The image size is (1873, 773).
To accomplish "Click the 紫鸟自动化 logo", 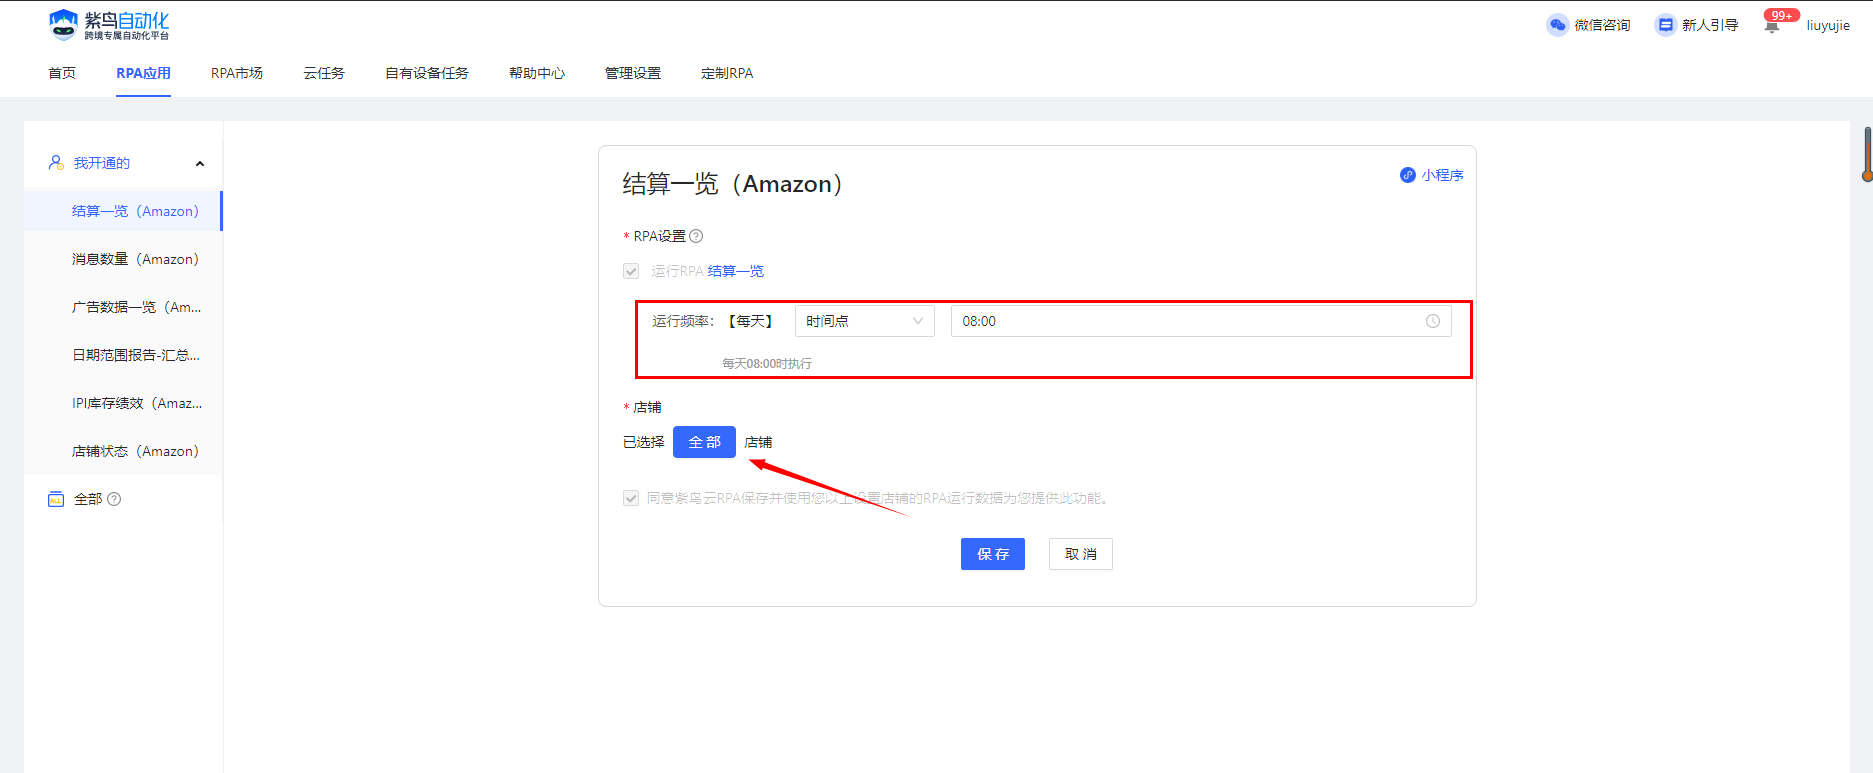I will pyautogui.click(x=109, y=25).
